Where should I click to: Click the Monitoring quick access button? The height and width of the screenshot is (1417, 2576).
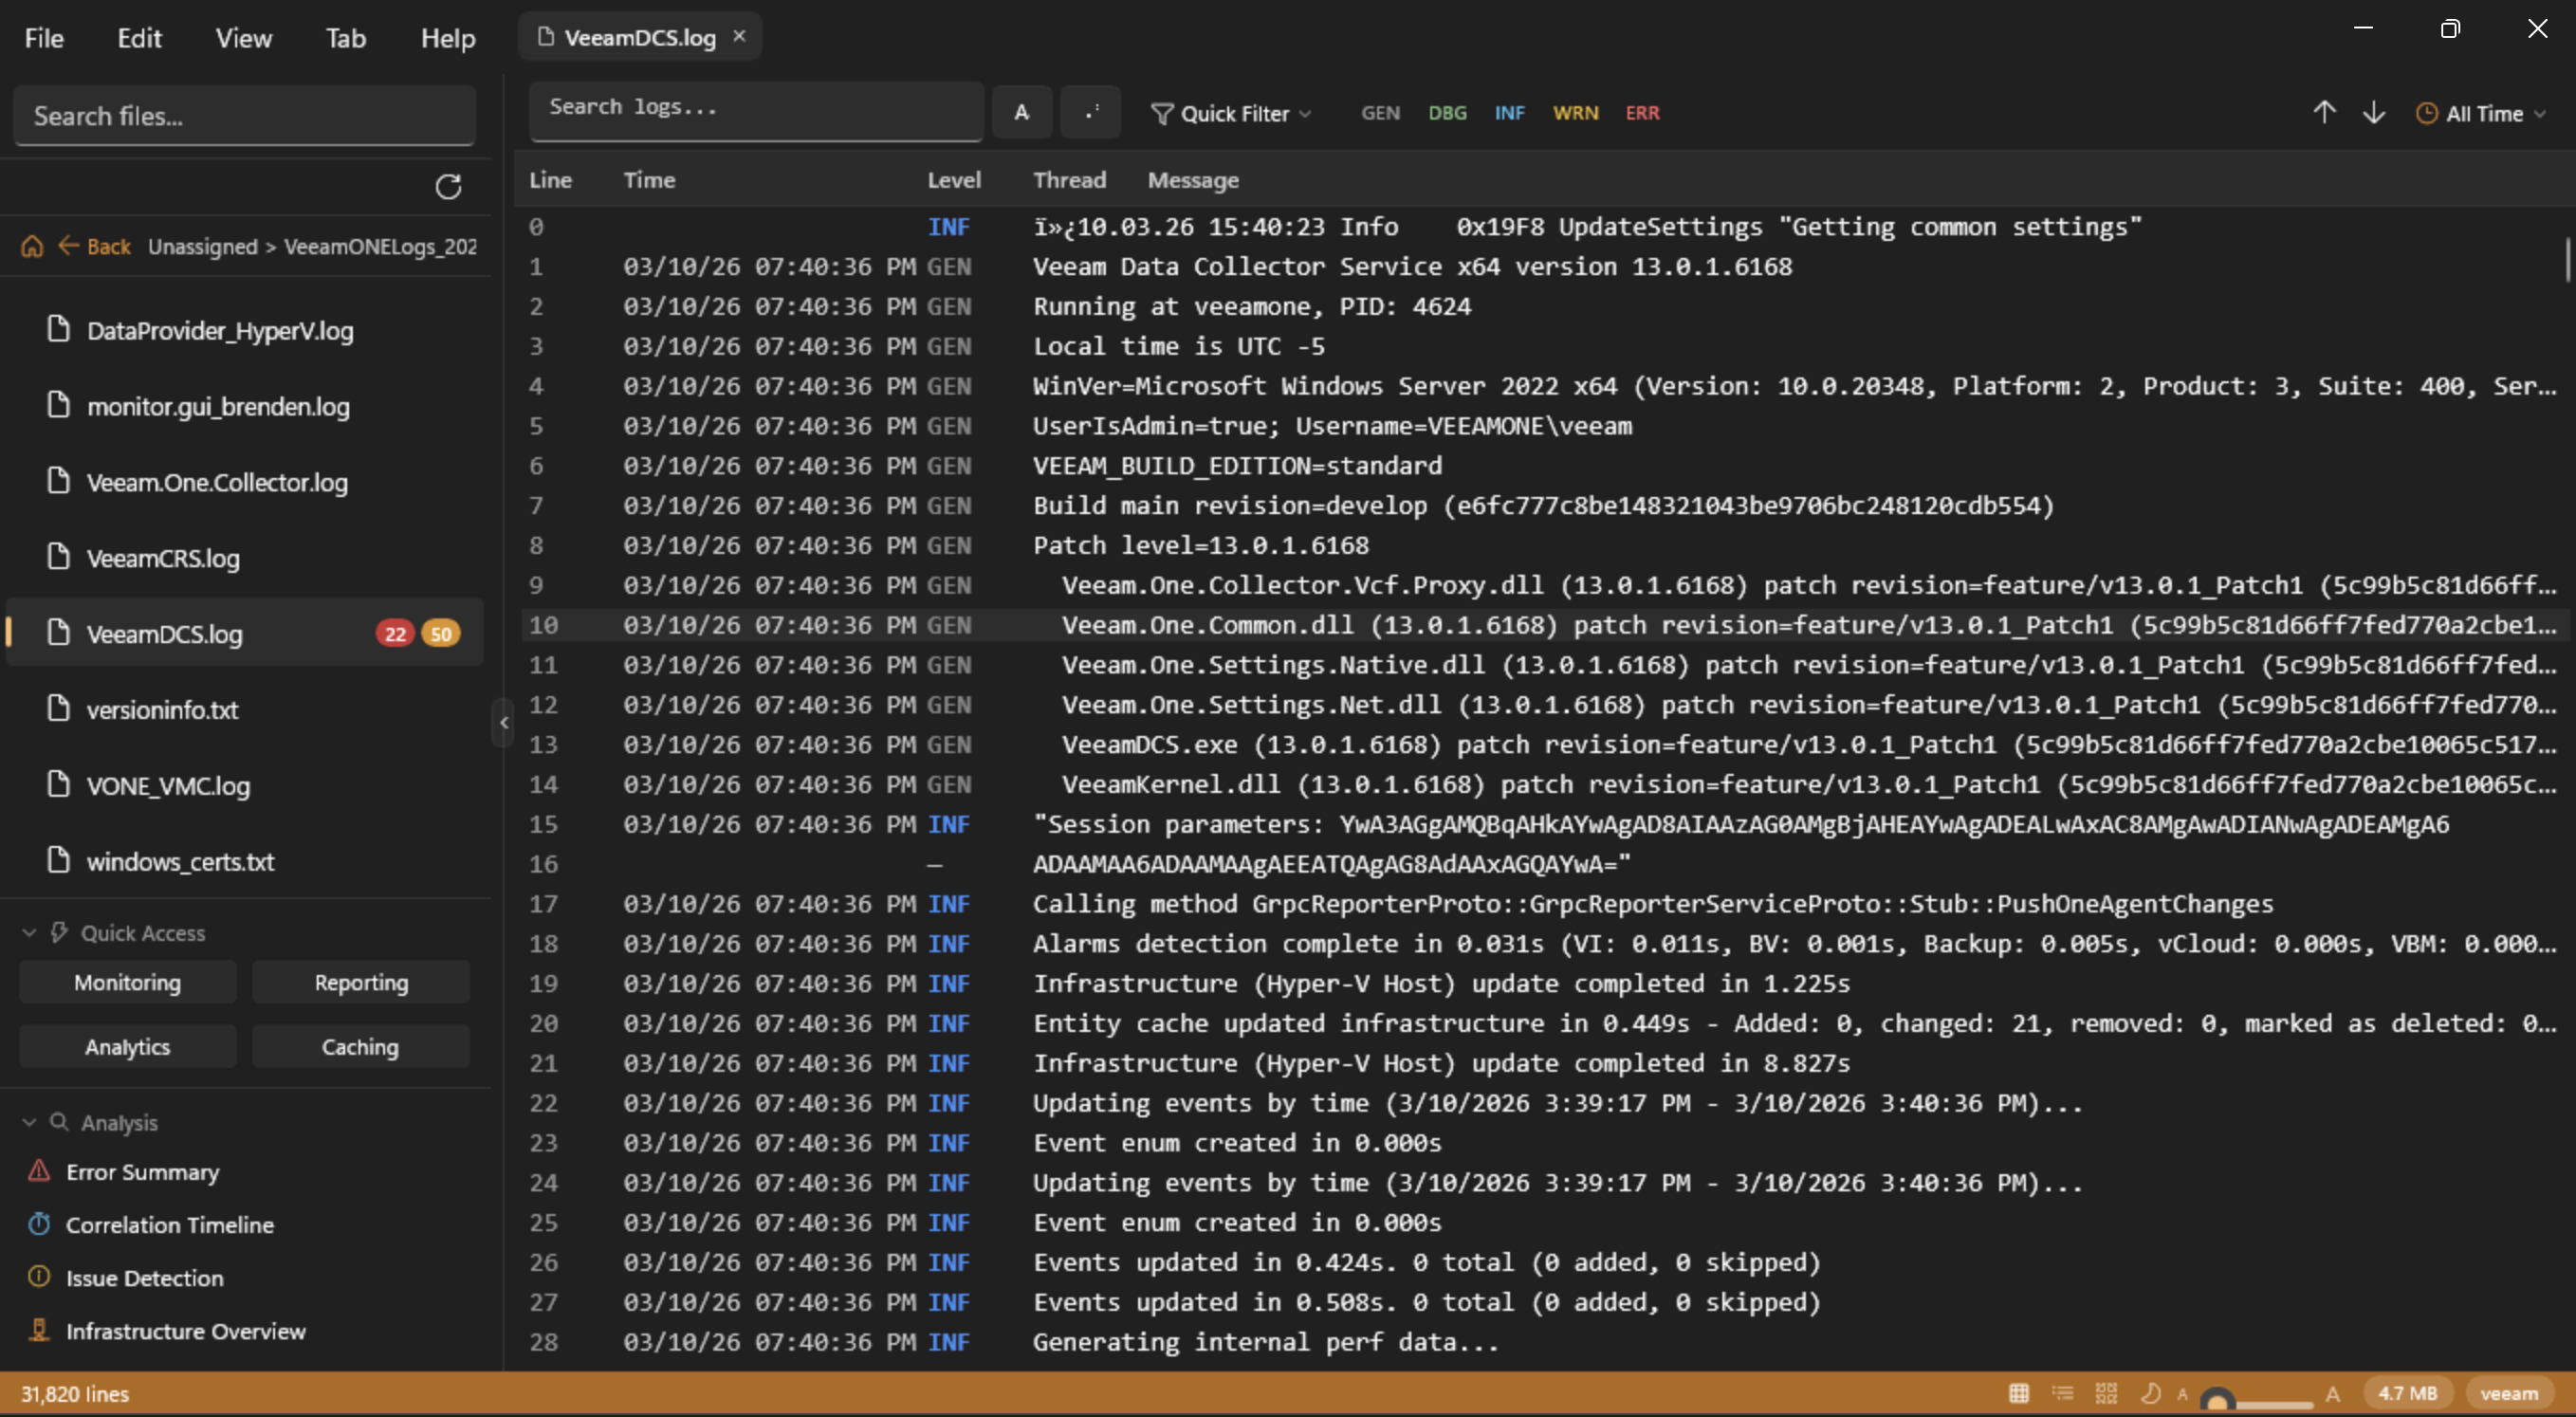[x=128, y=983]
